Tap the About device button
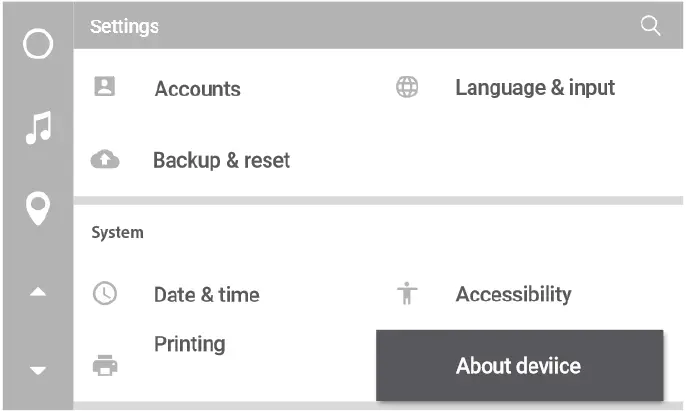This screenshot has width=686, height=411. tap(519, 366)
